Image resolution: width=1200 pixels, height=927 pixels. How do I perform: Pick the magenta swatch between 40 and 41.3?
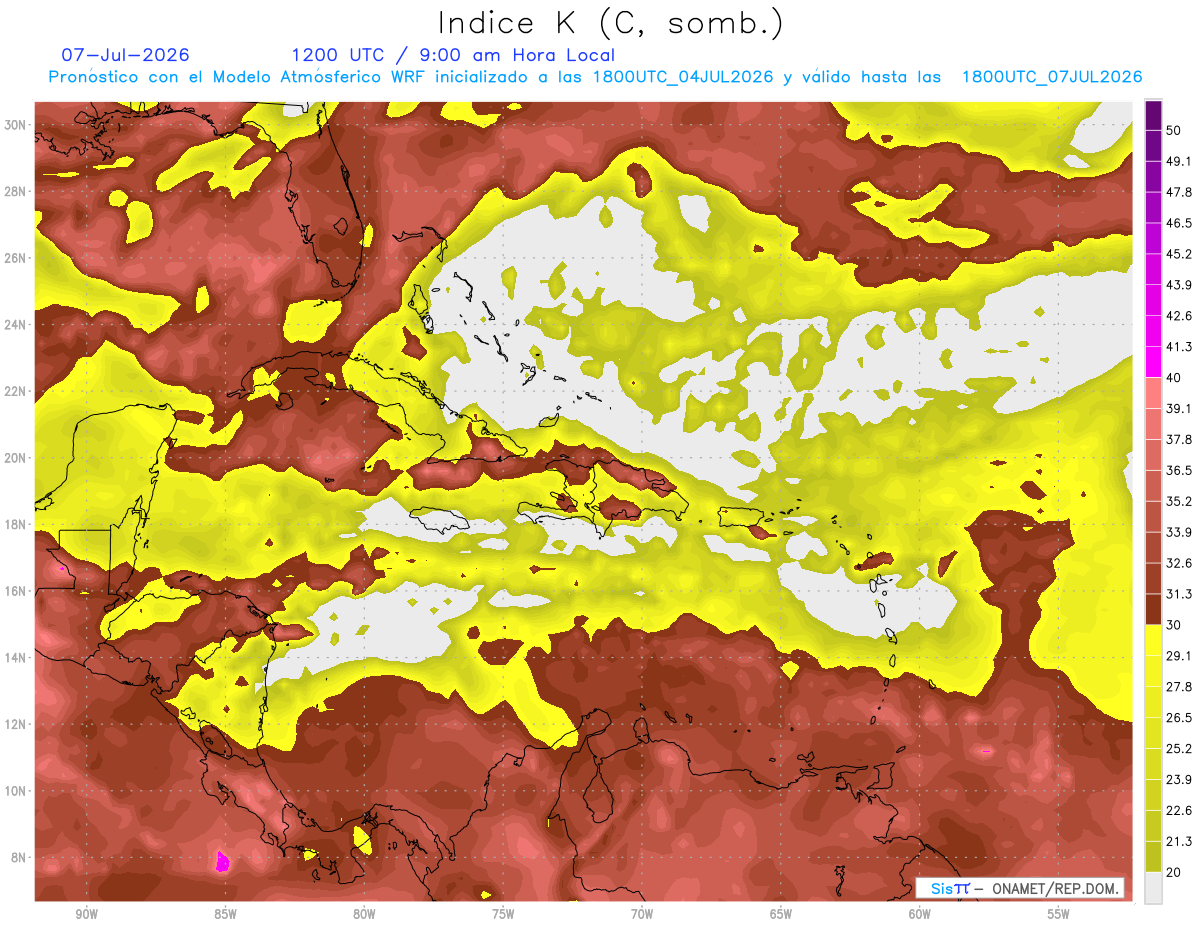pos(1153,362)
